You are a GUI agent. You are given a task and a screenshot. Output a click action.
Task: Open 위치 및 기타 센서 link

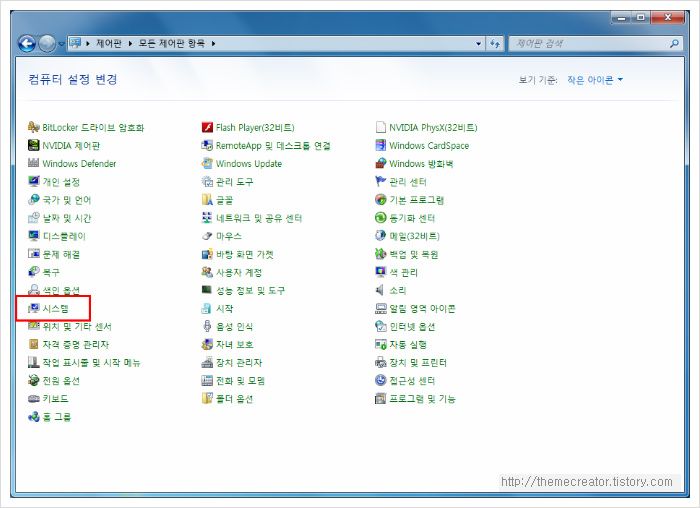click(x=77, y=326)
